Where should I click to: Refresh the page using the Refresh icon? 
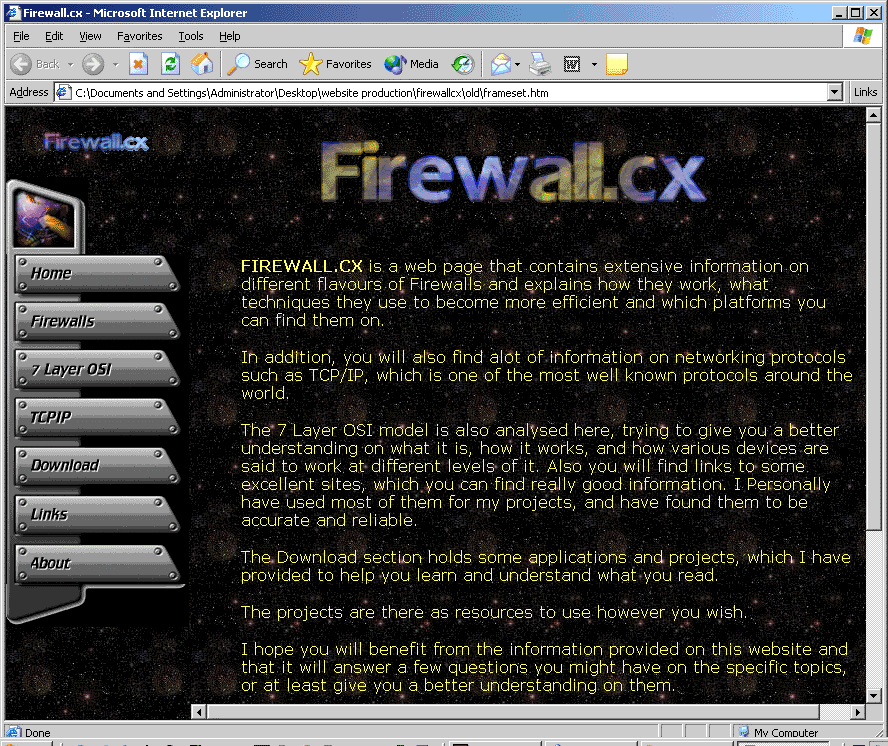pos(170,64)
